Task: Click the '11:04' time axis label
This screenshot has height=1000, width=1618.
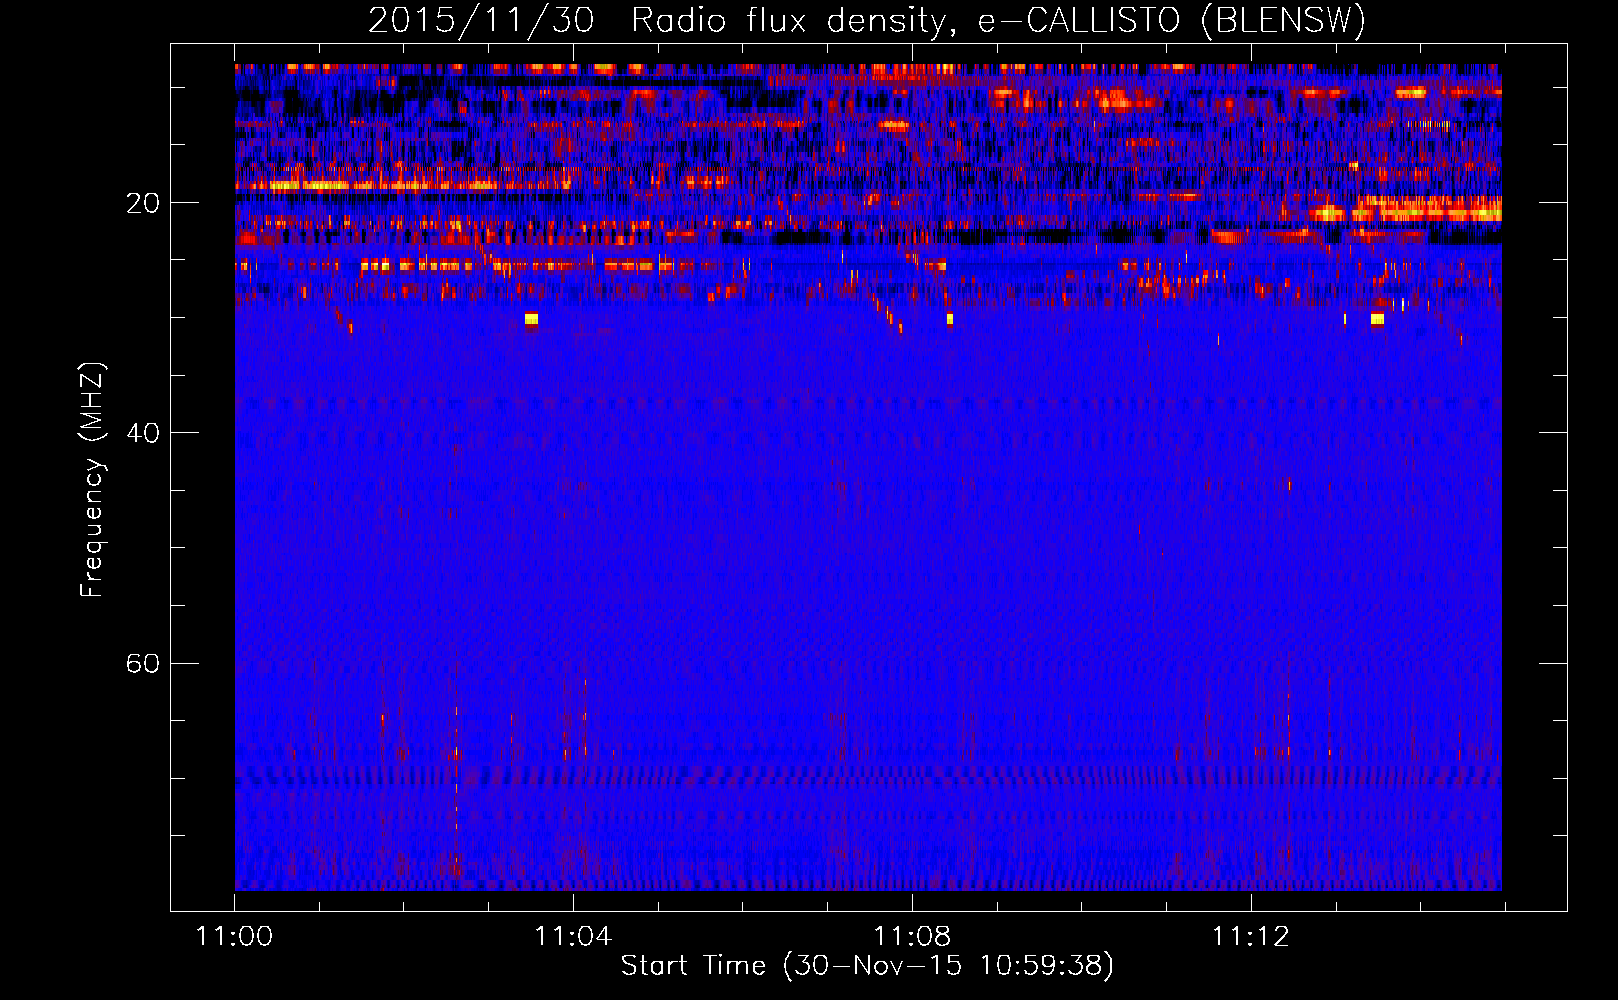Action: (573, 937)
